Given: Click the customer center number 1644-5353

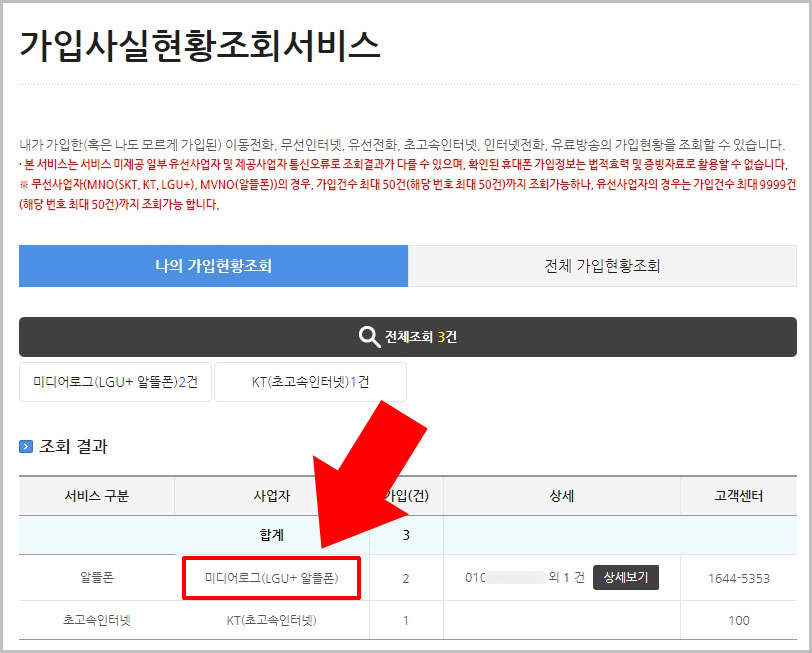Looking at the screenshot, I should pyautogui.click(x=738, y=578).
